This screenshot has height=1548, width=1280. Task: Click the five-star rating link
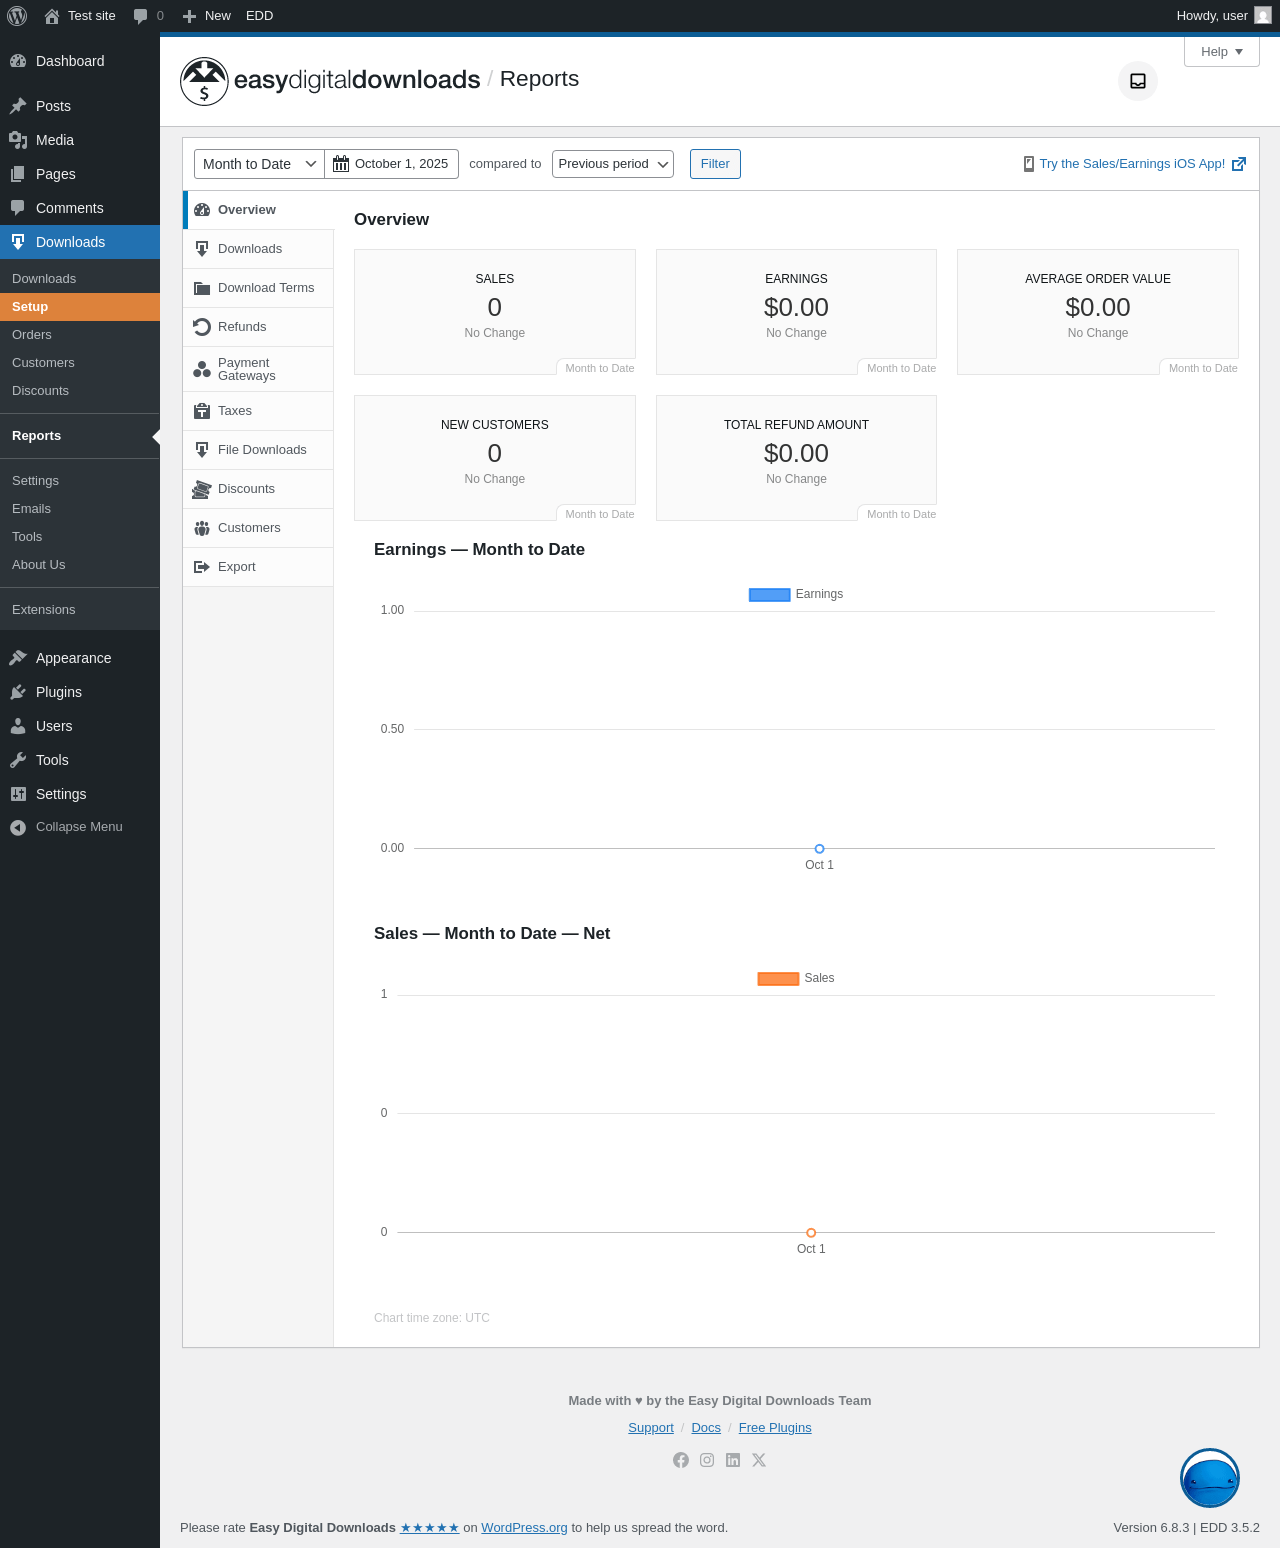tap(430, 1528)
